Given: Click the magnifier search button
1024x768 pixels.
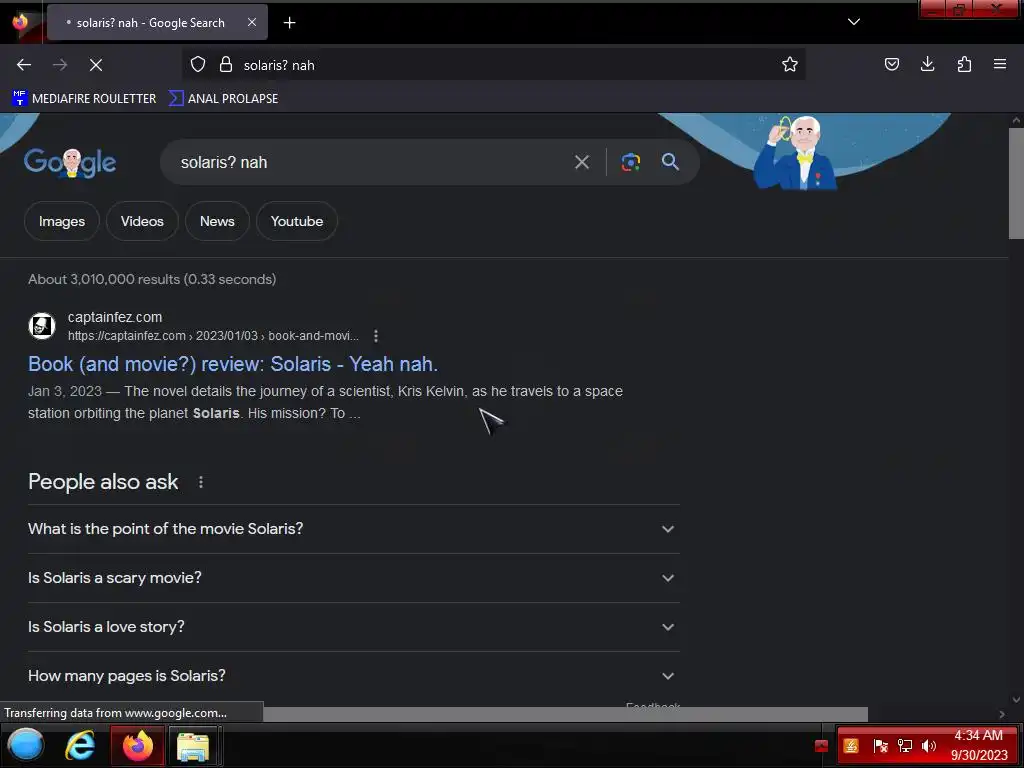Looking at the screenshot, I should click(670, 162).
